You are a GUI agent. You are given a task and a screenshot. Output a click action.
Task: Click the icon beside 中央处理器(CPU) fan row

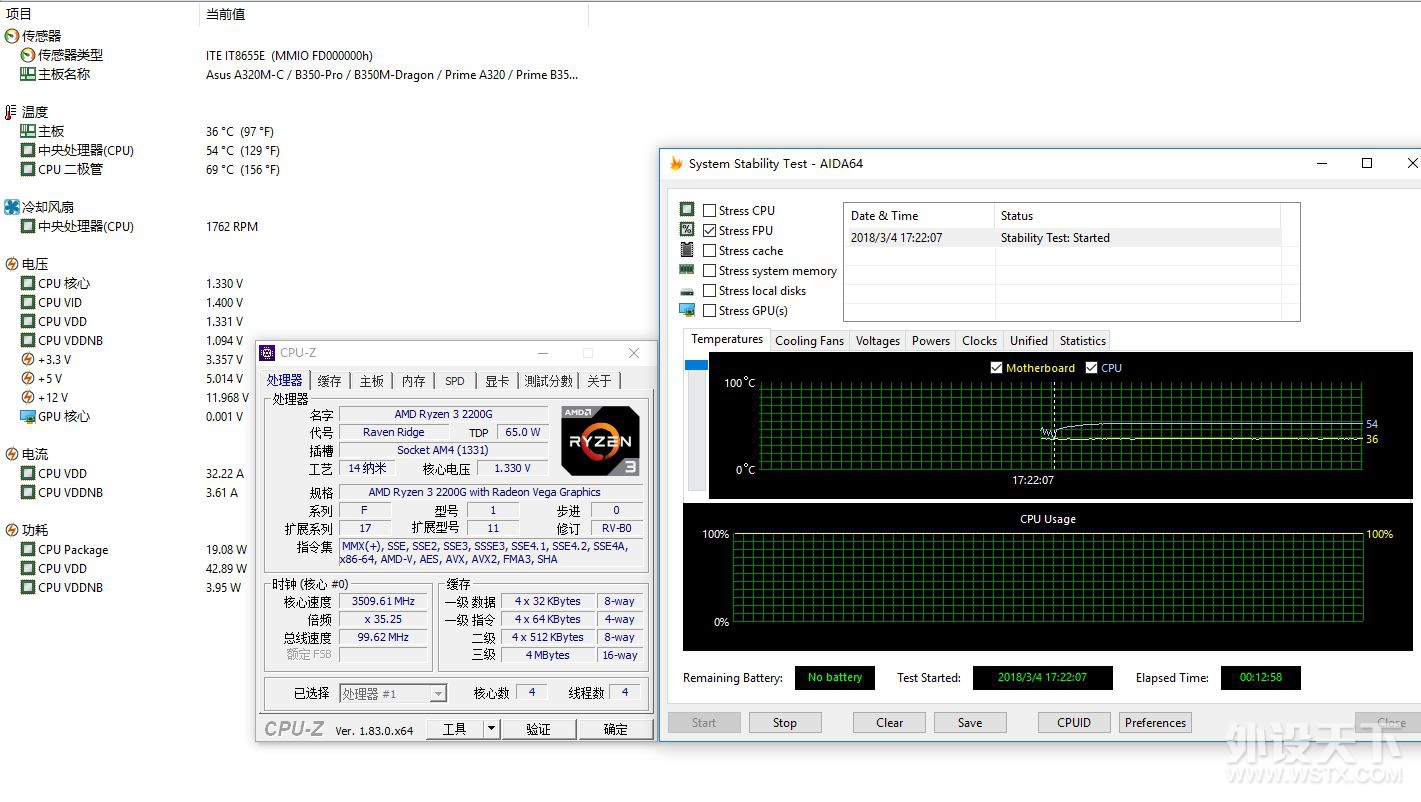[x=27, y=226]
